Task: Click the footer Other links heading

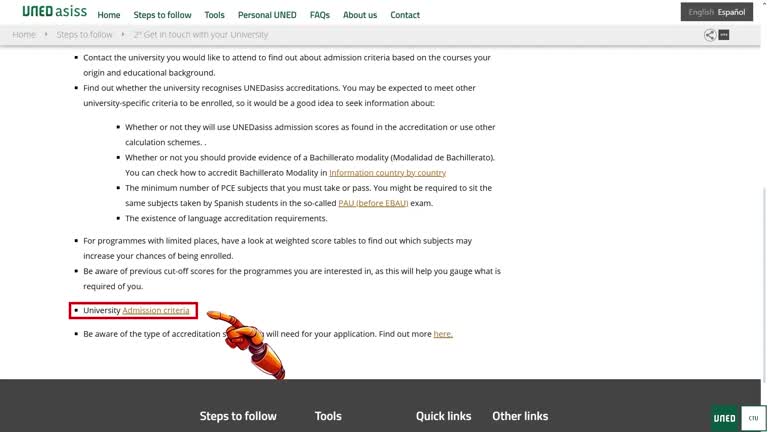Action: (520, 416)
